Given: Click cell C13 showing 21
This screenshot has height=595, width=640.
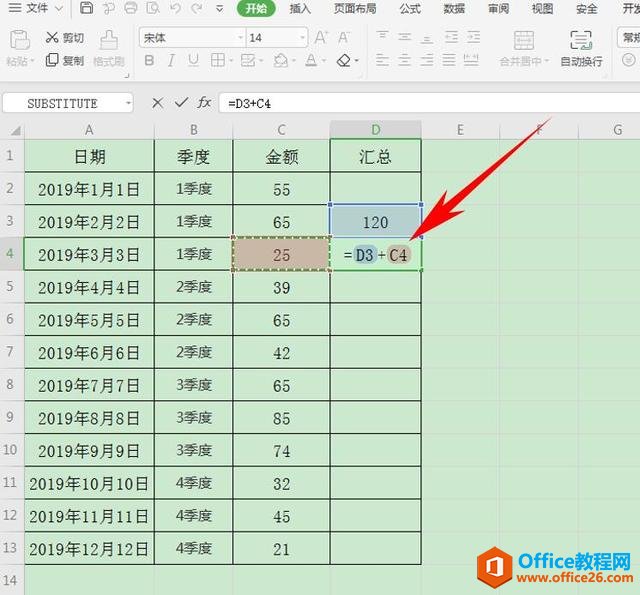Looking at the screenshot, I should click(281, 549).
